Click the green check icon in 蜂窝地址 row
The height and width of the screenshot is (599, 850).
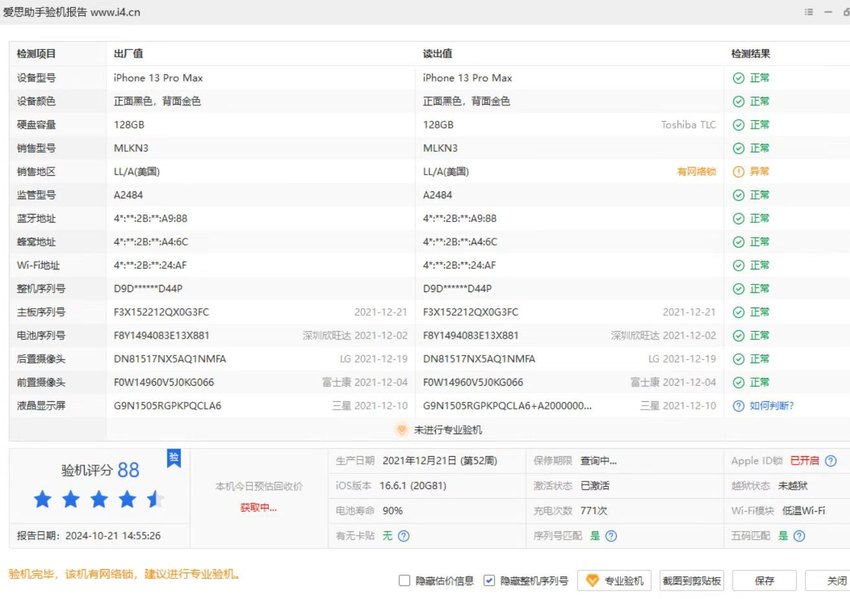[738, 242]
